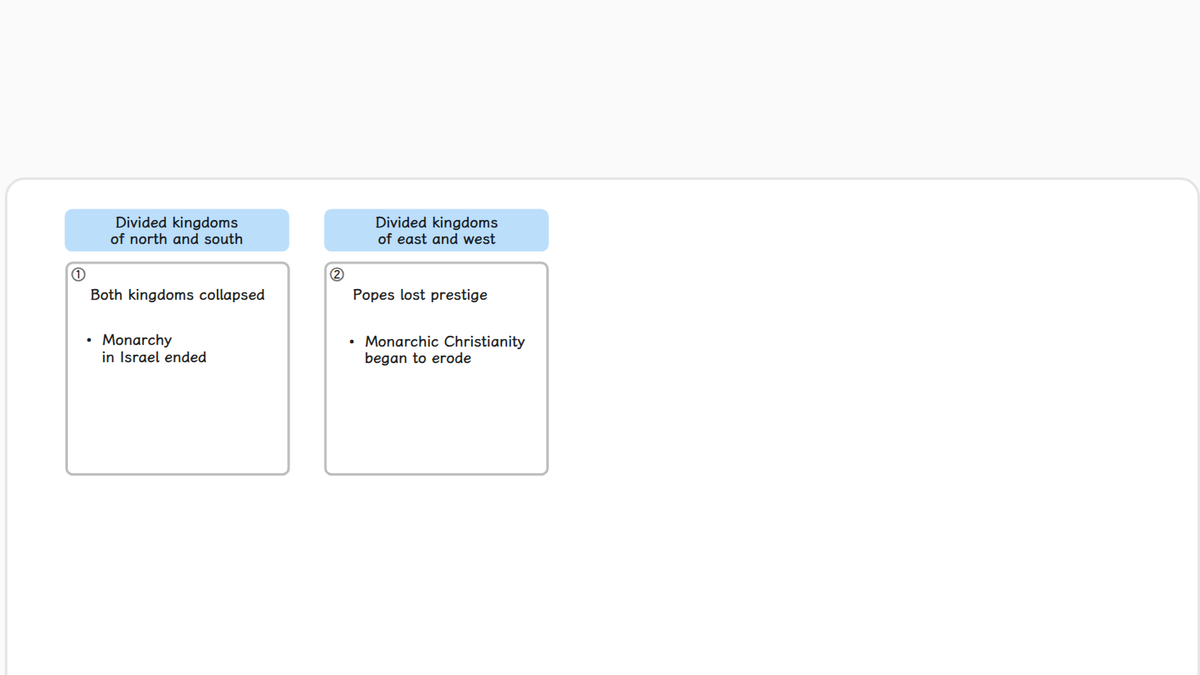
Task: Select the 'Popes lost prestige' text
Action: (420, 295)
